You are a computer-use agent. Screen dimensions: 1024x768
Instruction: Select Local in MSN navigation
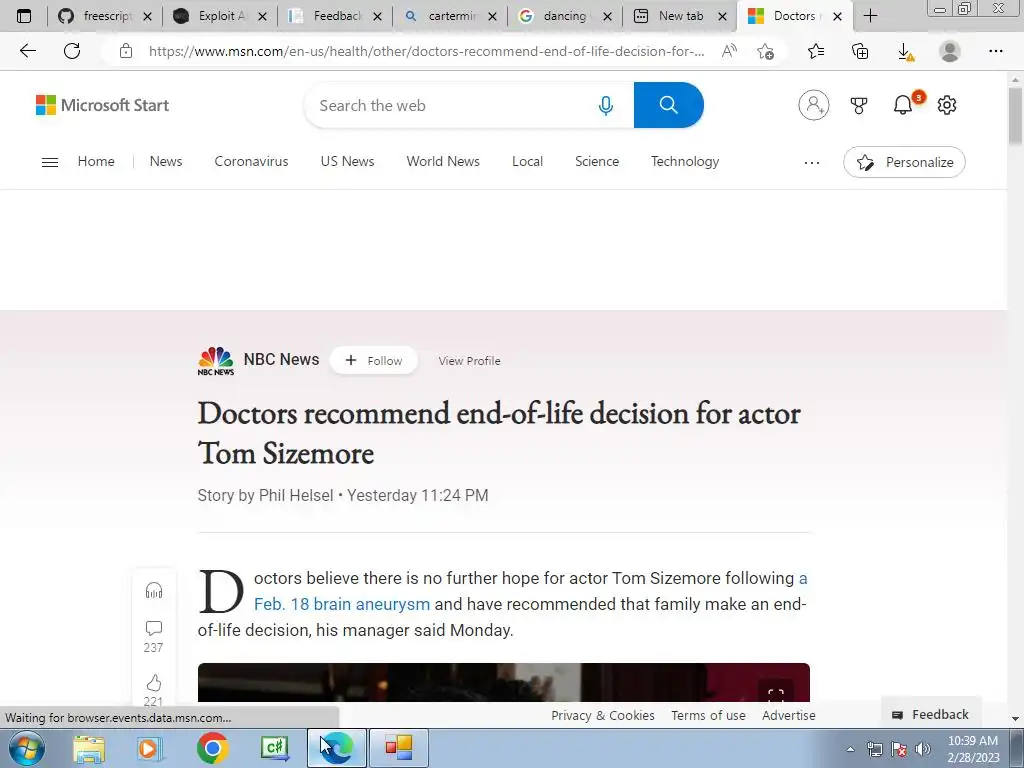(x=527, y=161)
